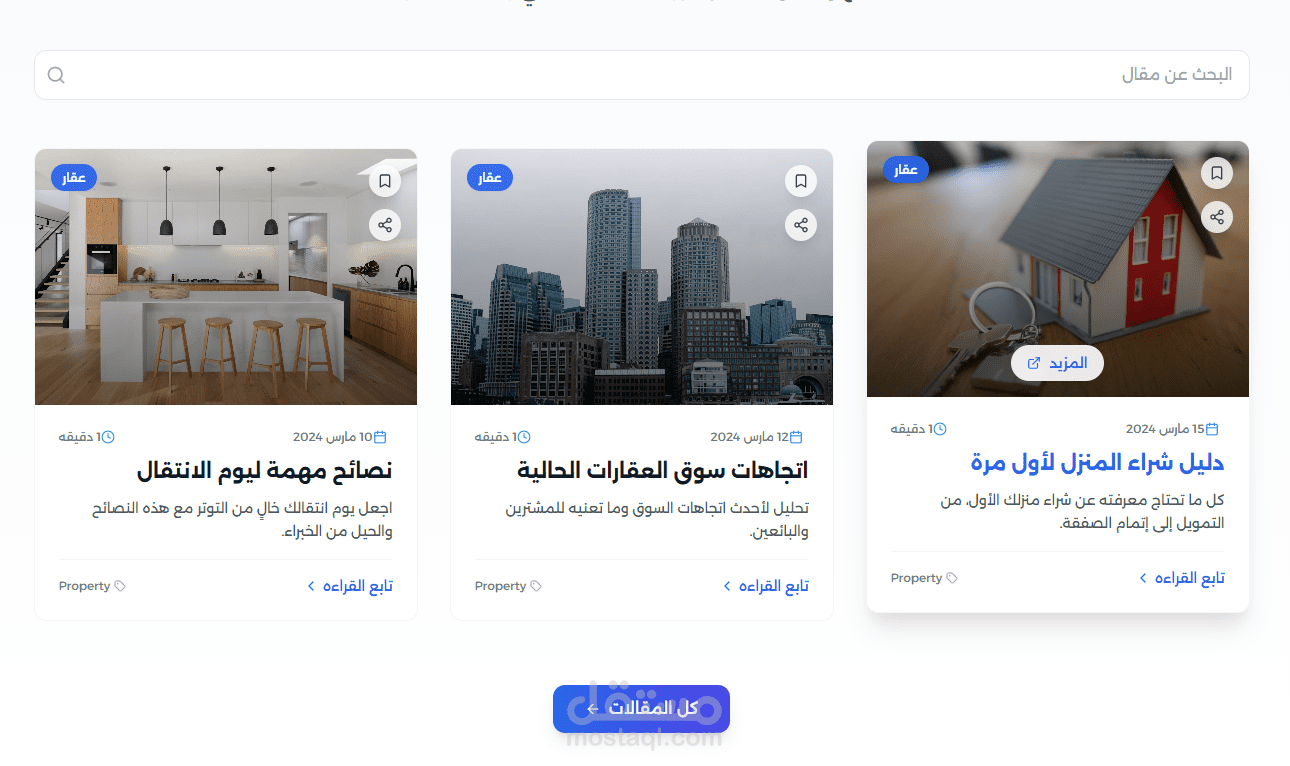Open كل المقالات button
Viewport: 1290px width, 766px height.
pyautogui.click(x=641, y=708)
